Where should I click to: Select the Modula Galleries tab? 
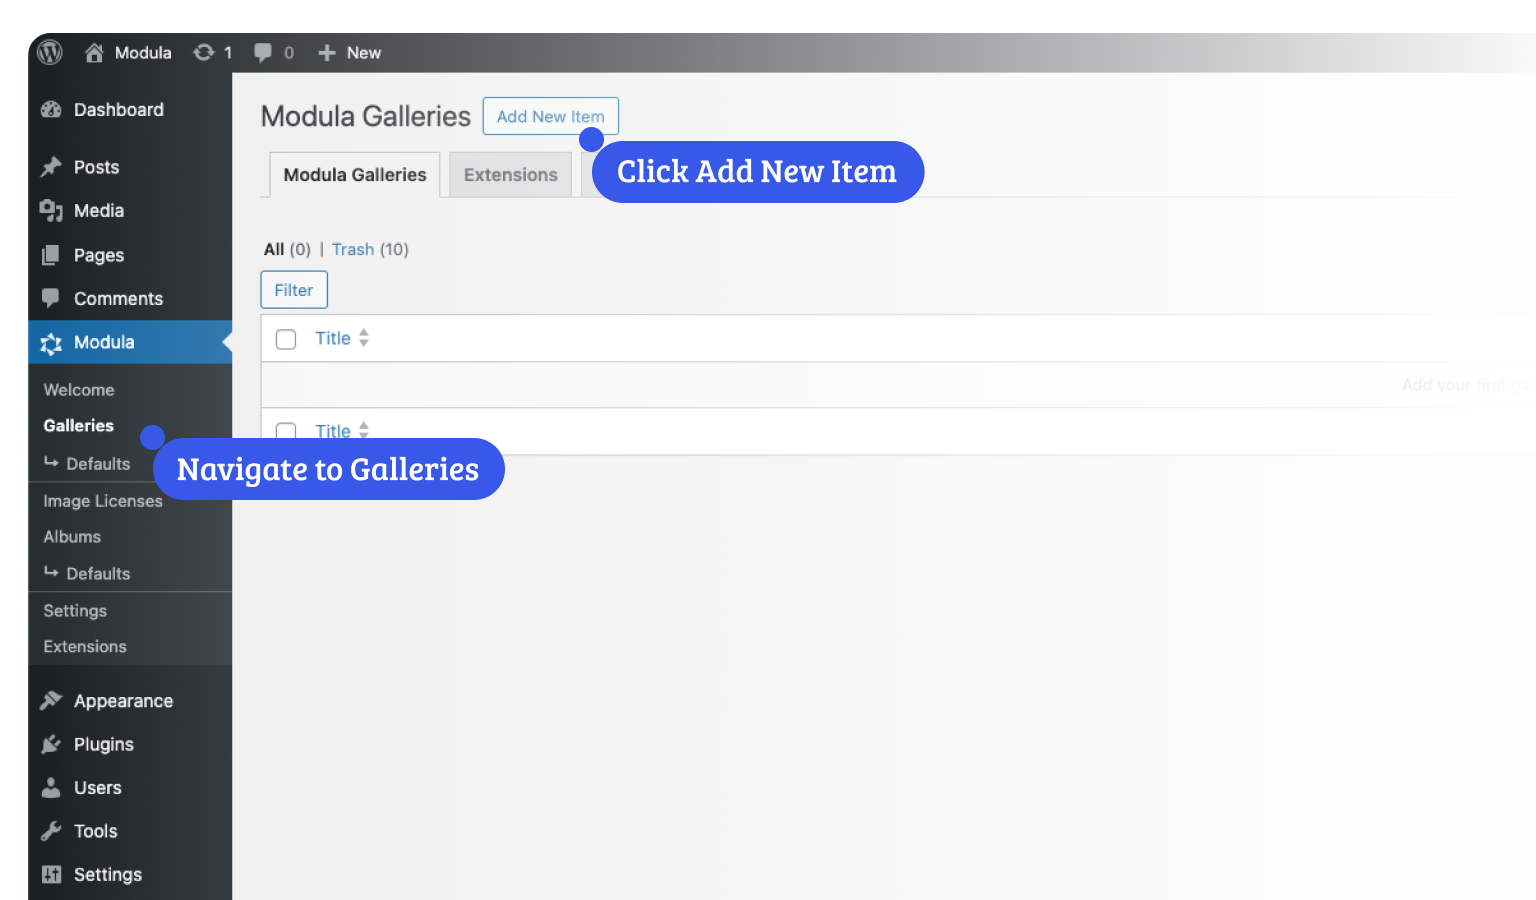[355, 175]
